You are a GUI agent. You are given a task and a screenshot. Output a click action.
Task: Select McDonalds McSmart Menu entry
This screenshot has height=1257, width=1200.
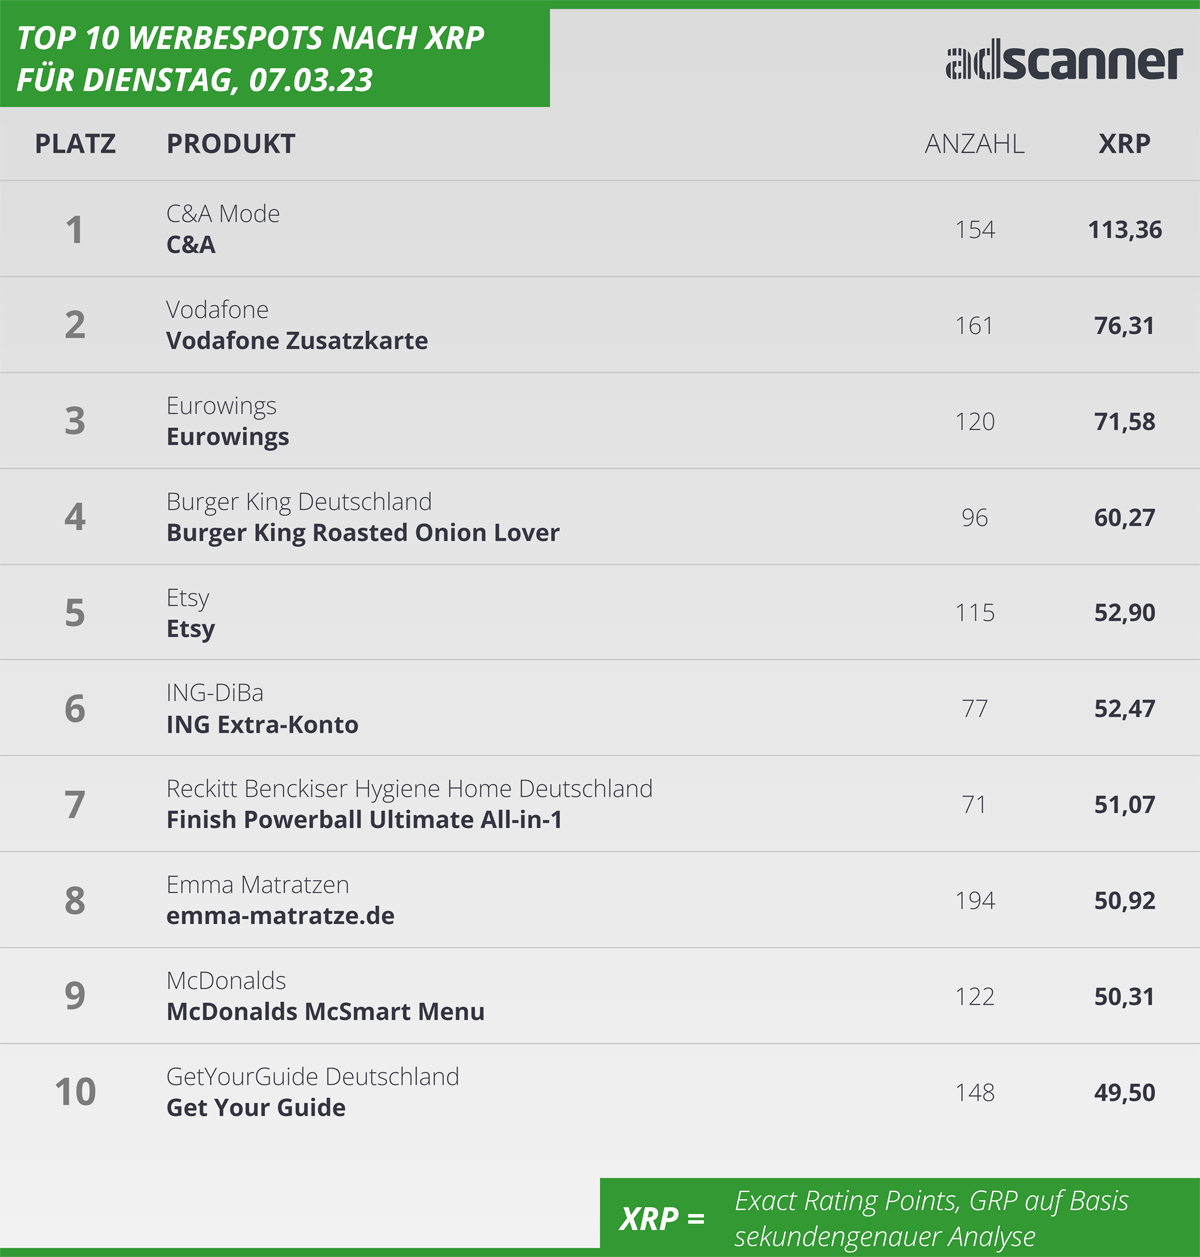(x=325, y=1012)
